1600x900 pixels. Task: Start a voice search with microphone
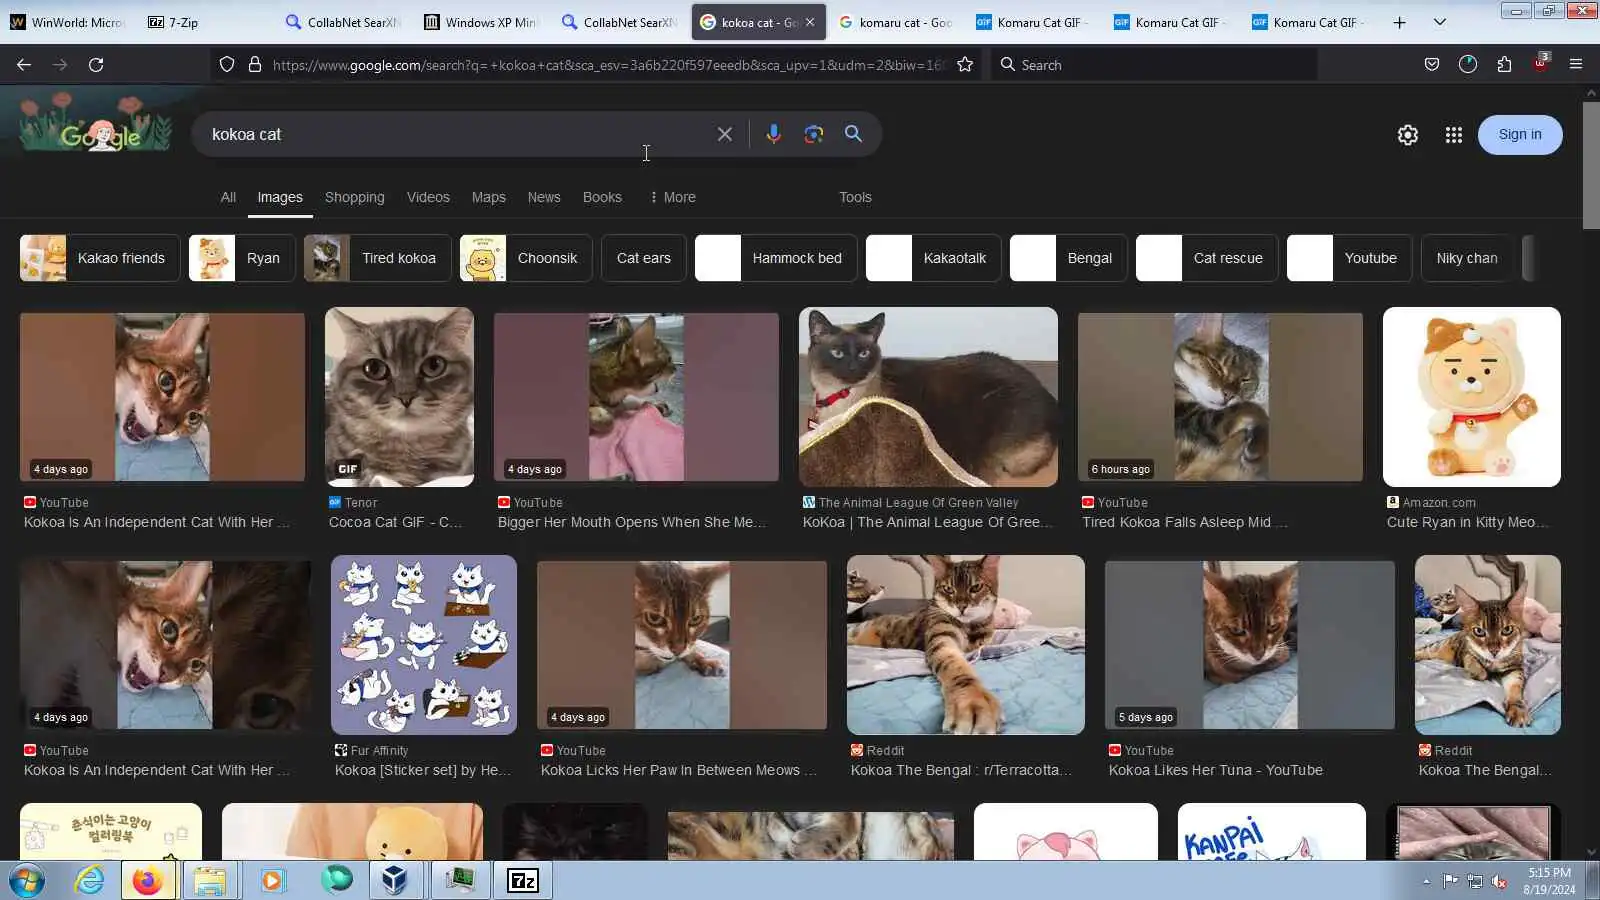click(x=773, y=134)
